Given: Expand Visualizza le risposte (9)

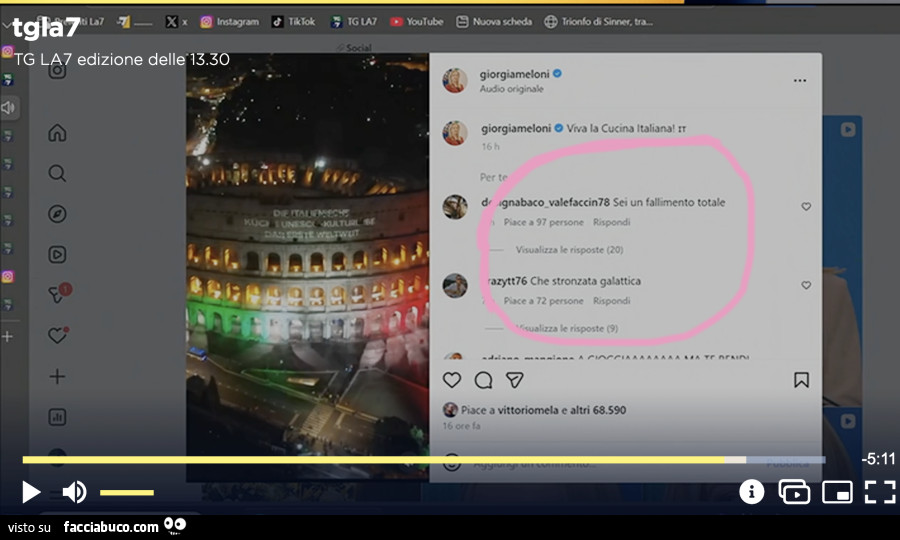Looking at the screenshot, I should [x=567, y=328].
